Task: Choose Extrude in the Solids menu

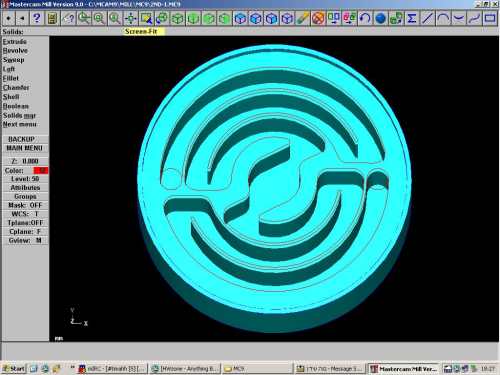Action: (x=15, y=42)
